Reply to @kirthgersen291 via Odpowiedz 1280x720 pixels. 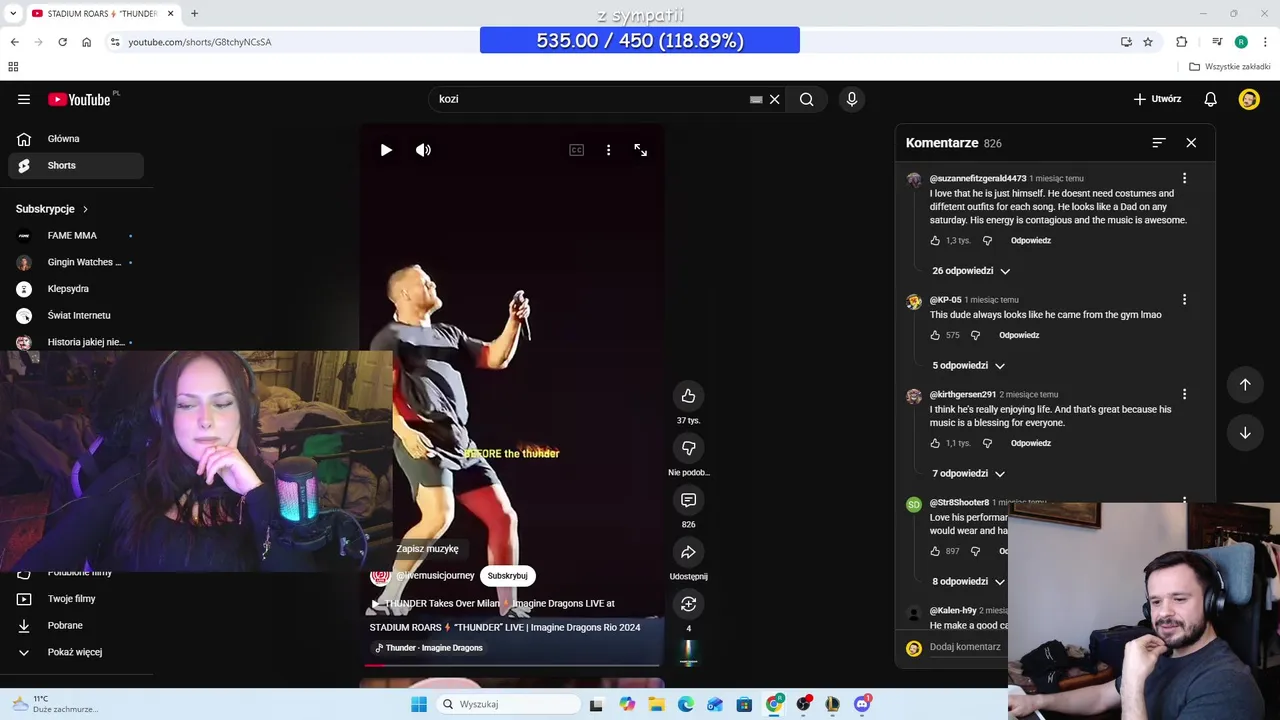(1031, 444)
